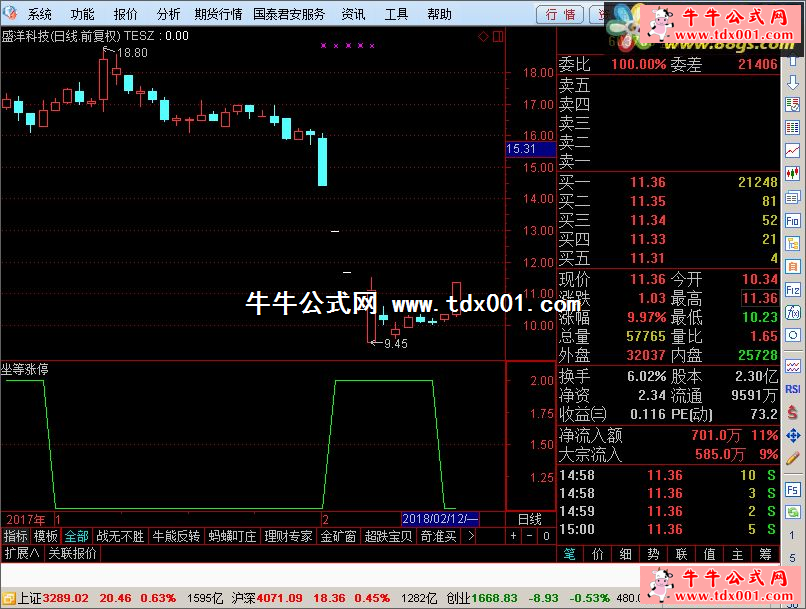Click the down arrow icon in right toolbar
This screenshot has width=806, height=609.
793,82
